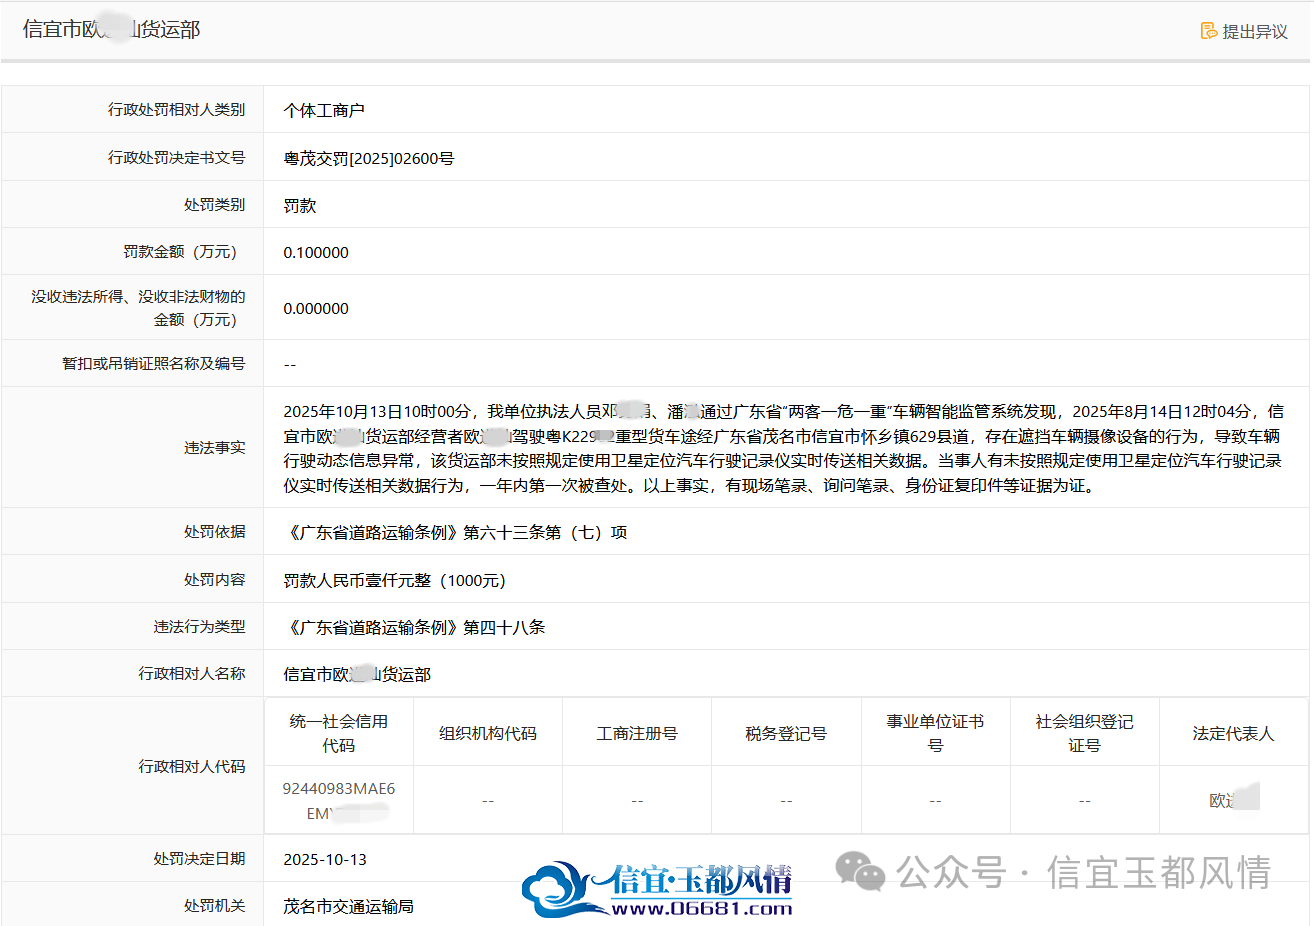Click the 税务登记号 column header
Viewport: 1314px width, 926px height.
pyautogui.click(x=786, y=733)
